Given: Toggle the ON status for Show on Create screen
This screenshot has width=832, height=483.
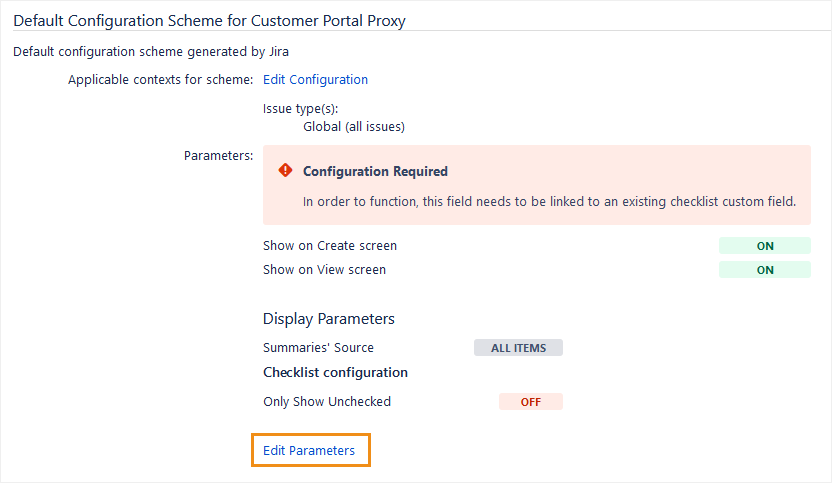Looking at the screenshot, I should 765,246.
